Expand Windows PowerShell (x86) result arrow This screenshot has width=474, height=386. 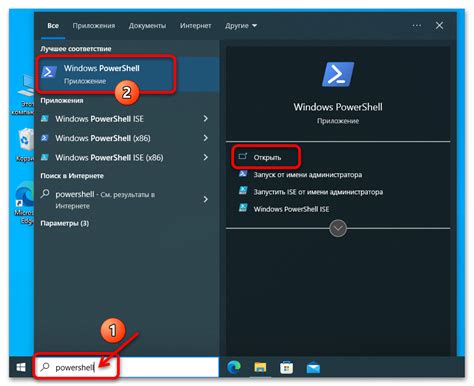[206, 138]
